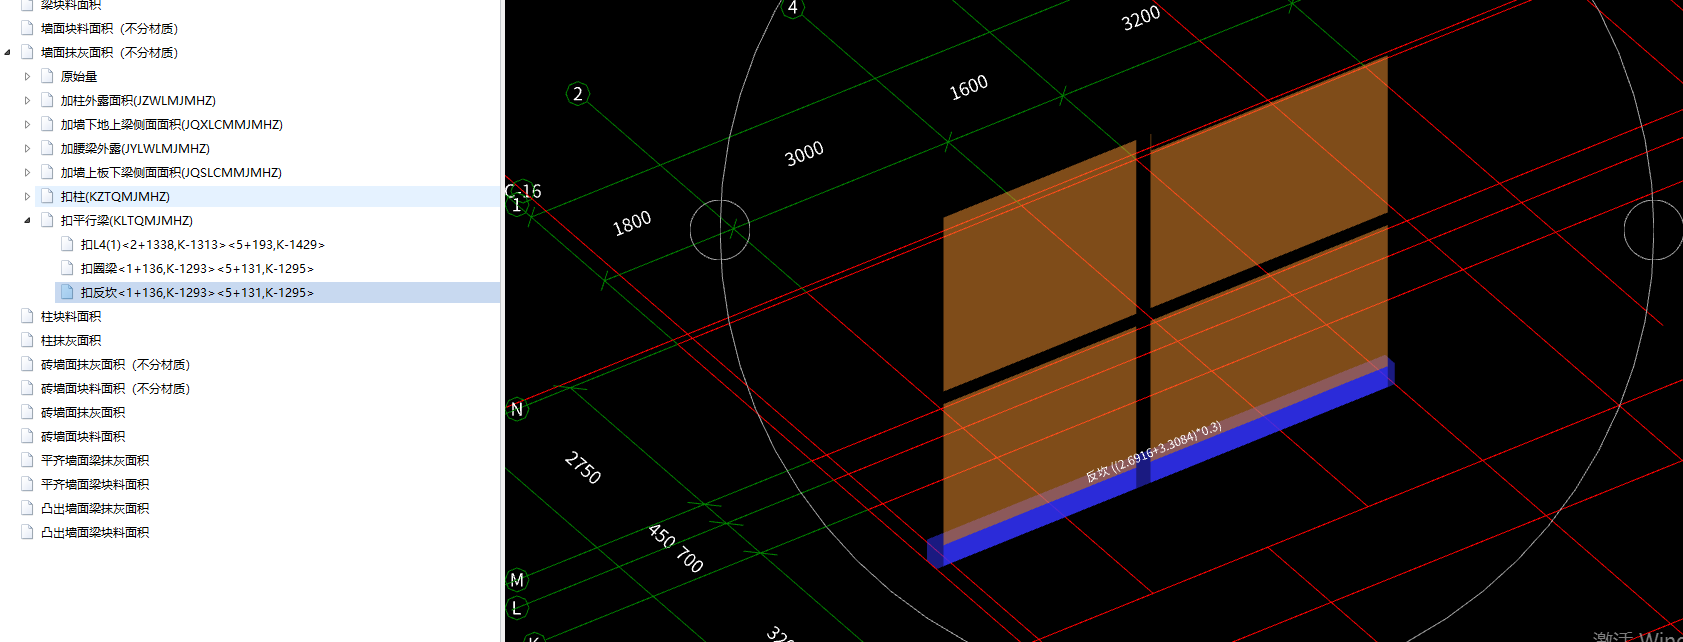Select 扣圈梁 deduction entry
This screenshot has width=1683, height=642.
coord(197,269)
